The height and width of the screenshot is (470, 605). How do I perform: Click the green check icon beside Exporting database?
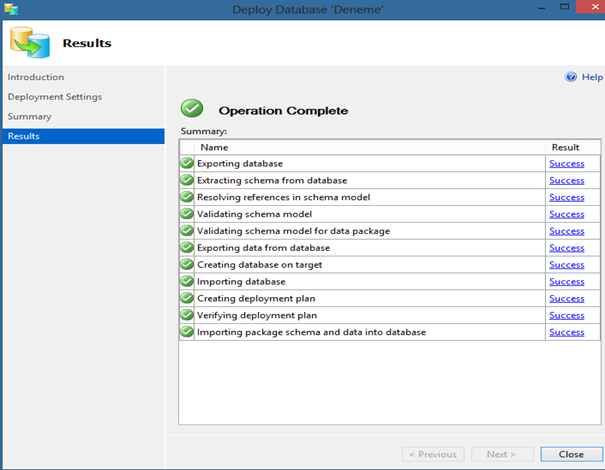coord(187,163)
